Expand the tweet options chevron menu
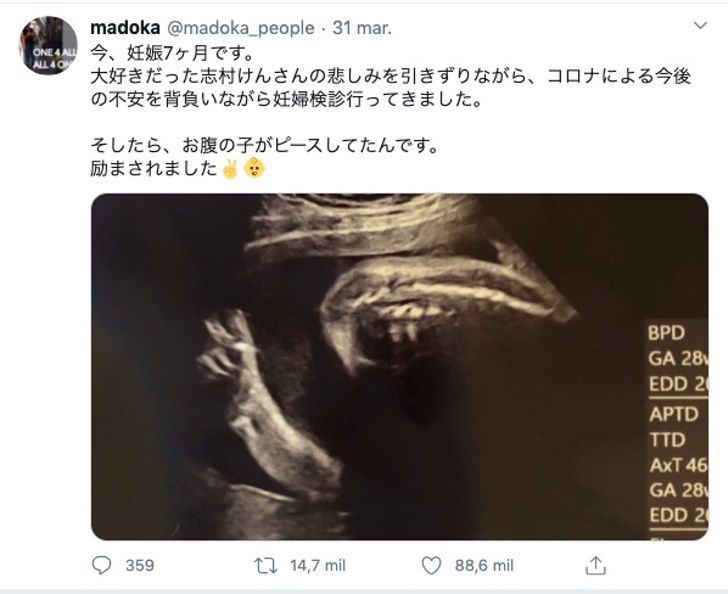The width and height of the screenshot is (728, 594). click(x=700, y=26)
